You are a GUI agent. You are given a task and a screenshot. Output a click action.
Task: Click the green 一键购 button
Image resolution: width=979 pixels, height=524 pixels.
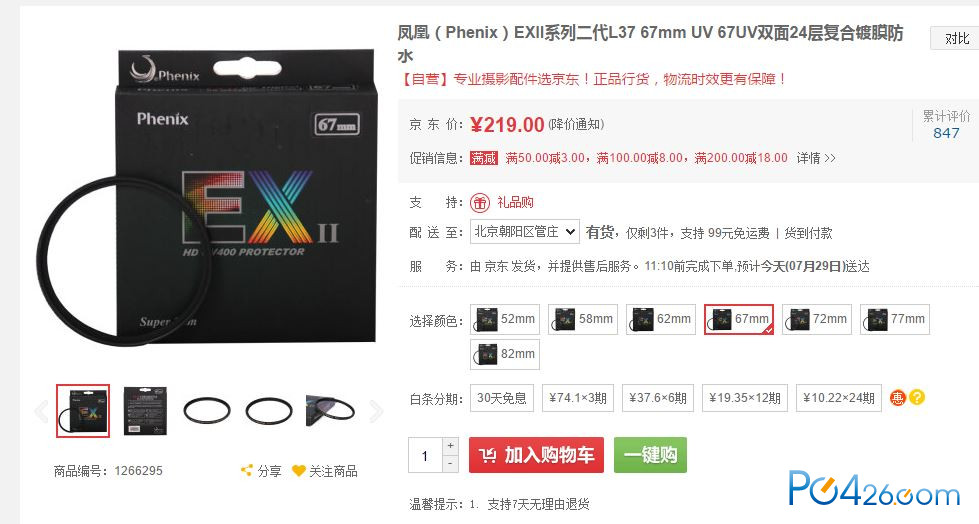(x=650, y=455)
